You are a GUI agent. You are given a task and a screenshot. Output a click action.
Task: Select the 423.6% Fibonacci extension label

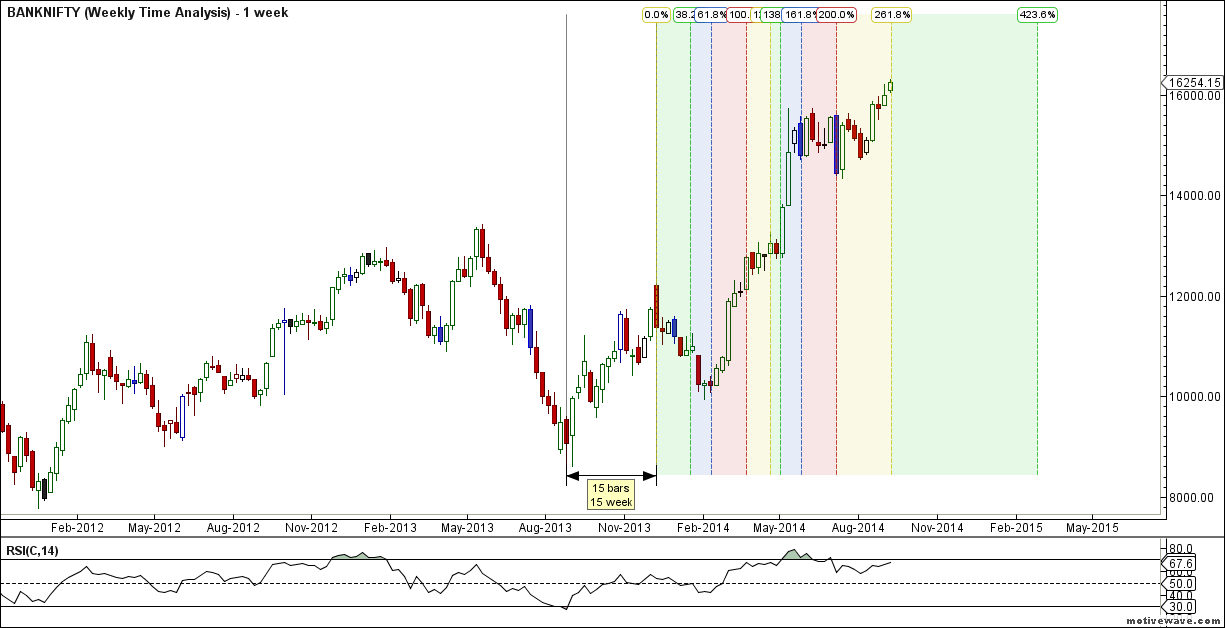[x=1037, y=14]
